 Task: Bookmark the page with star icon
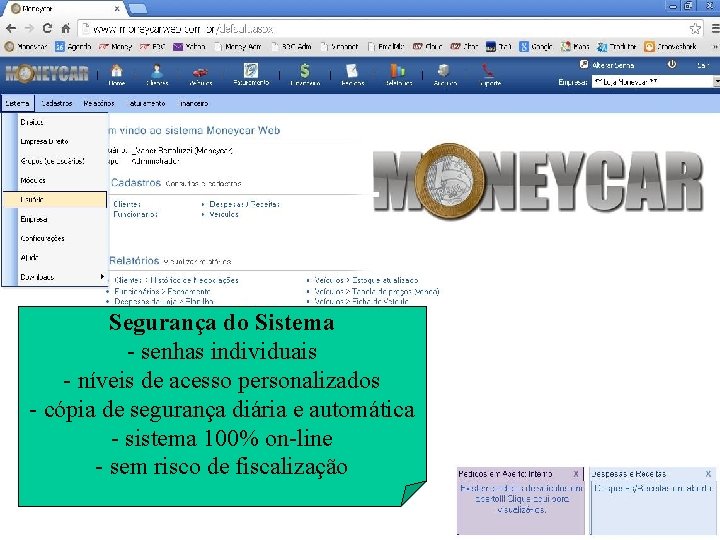pos(695,28)
